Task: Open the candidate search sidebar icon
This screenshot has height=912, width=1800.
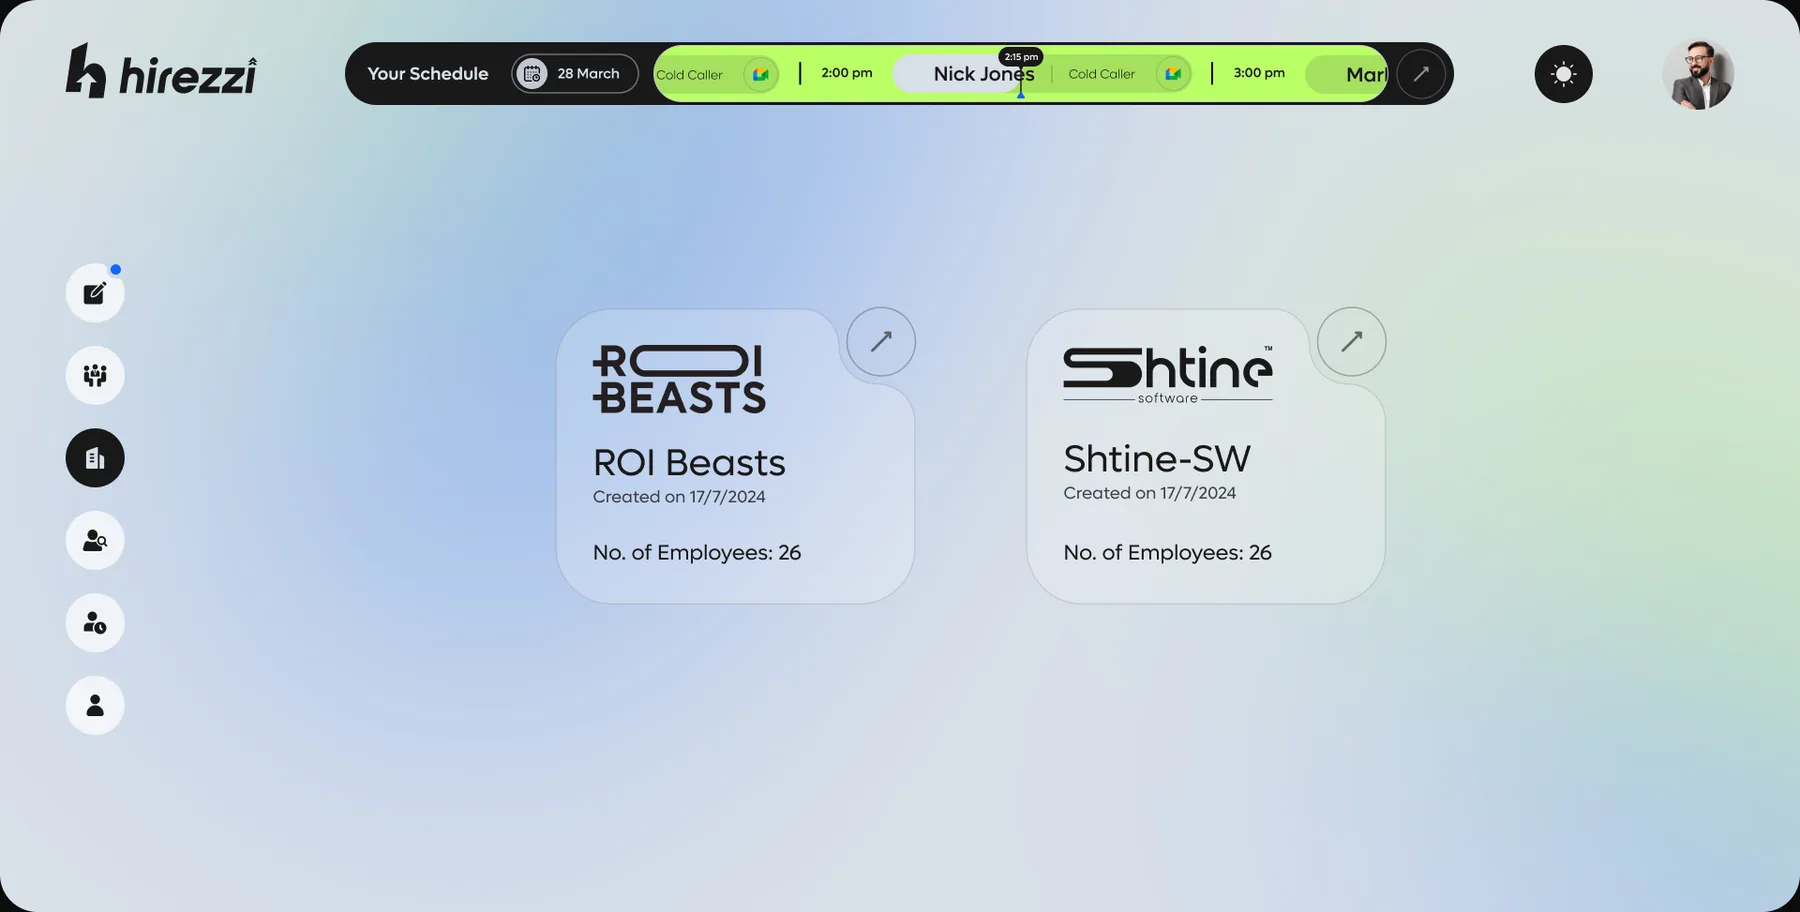Action: click(x=95, y=541)
